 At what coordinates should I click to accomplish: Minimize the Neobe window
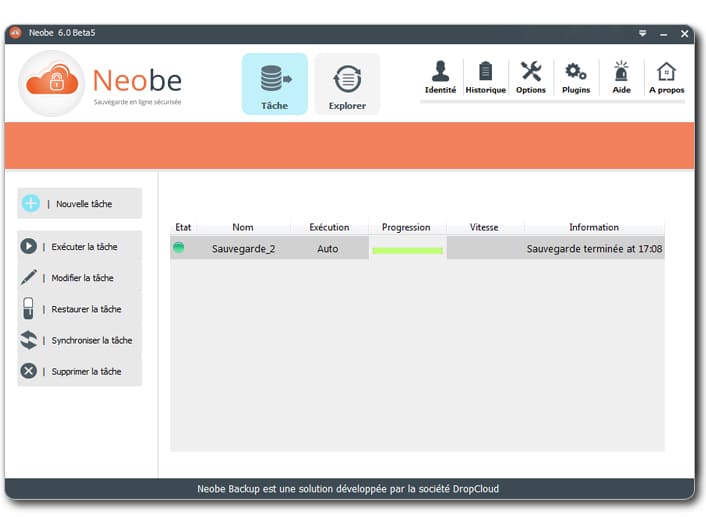coord(664,34)
